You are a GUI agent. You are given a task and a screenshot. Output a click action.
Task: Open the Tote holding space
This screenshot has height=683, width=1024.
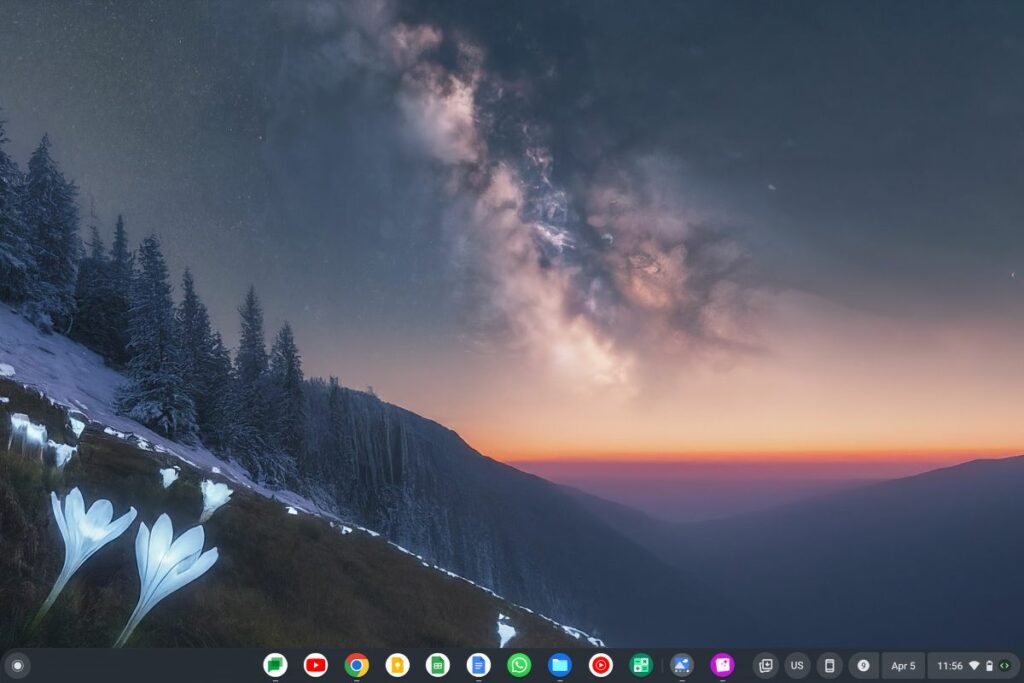coord(765,665)
